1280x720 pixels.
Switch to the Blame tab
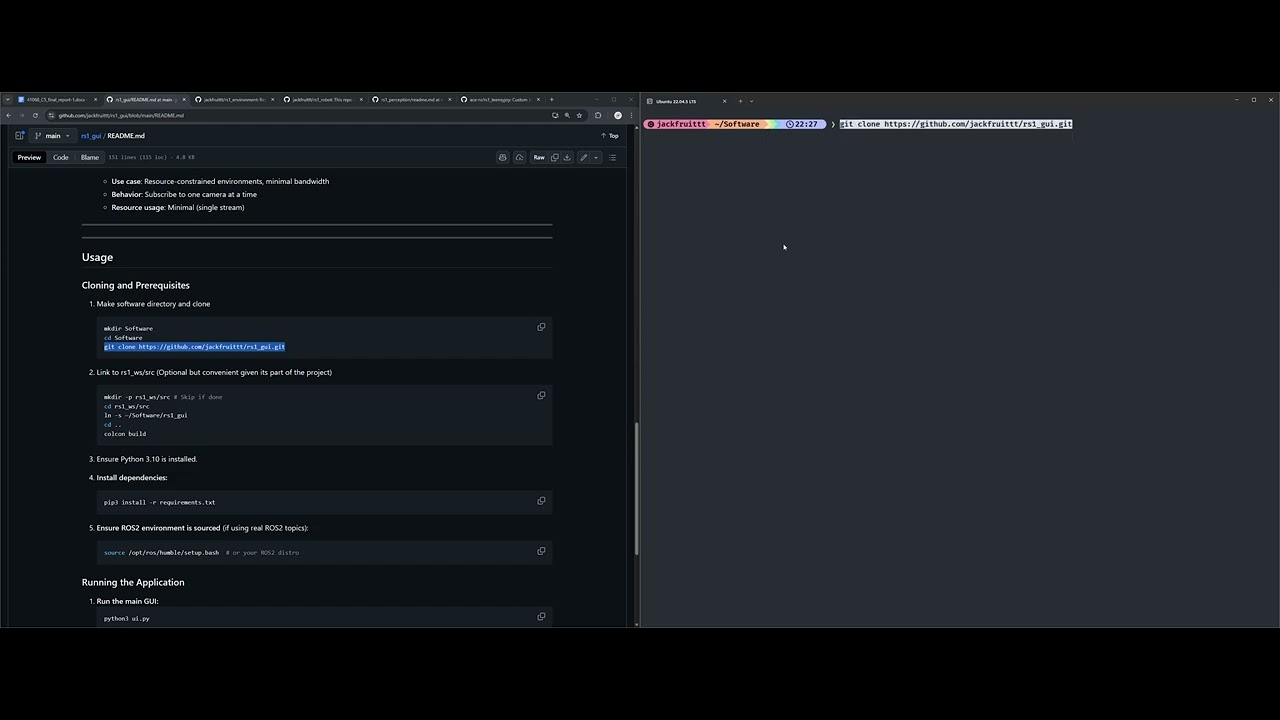pos(90,157)
